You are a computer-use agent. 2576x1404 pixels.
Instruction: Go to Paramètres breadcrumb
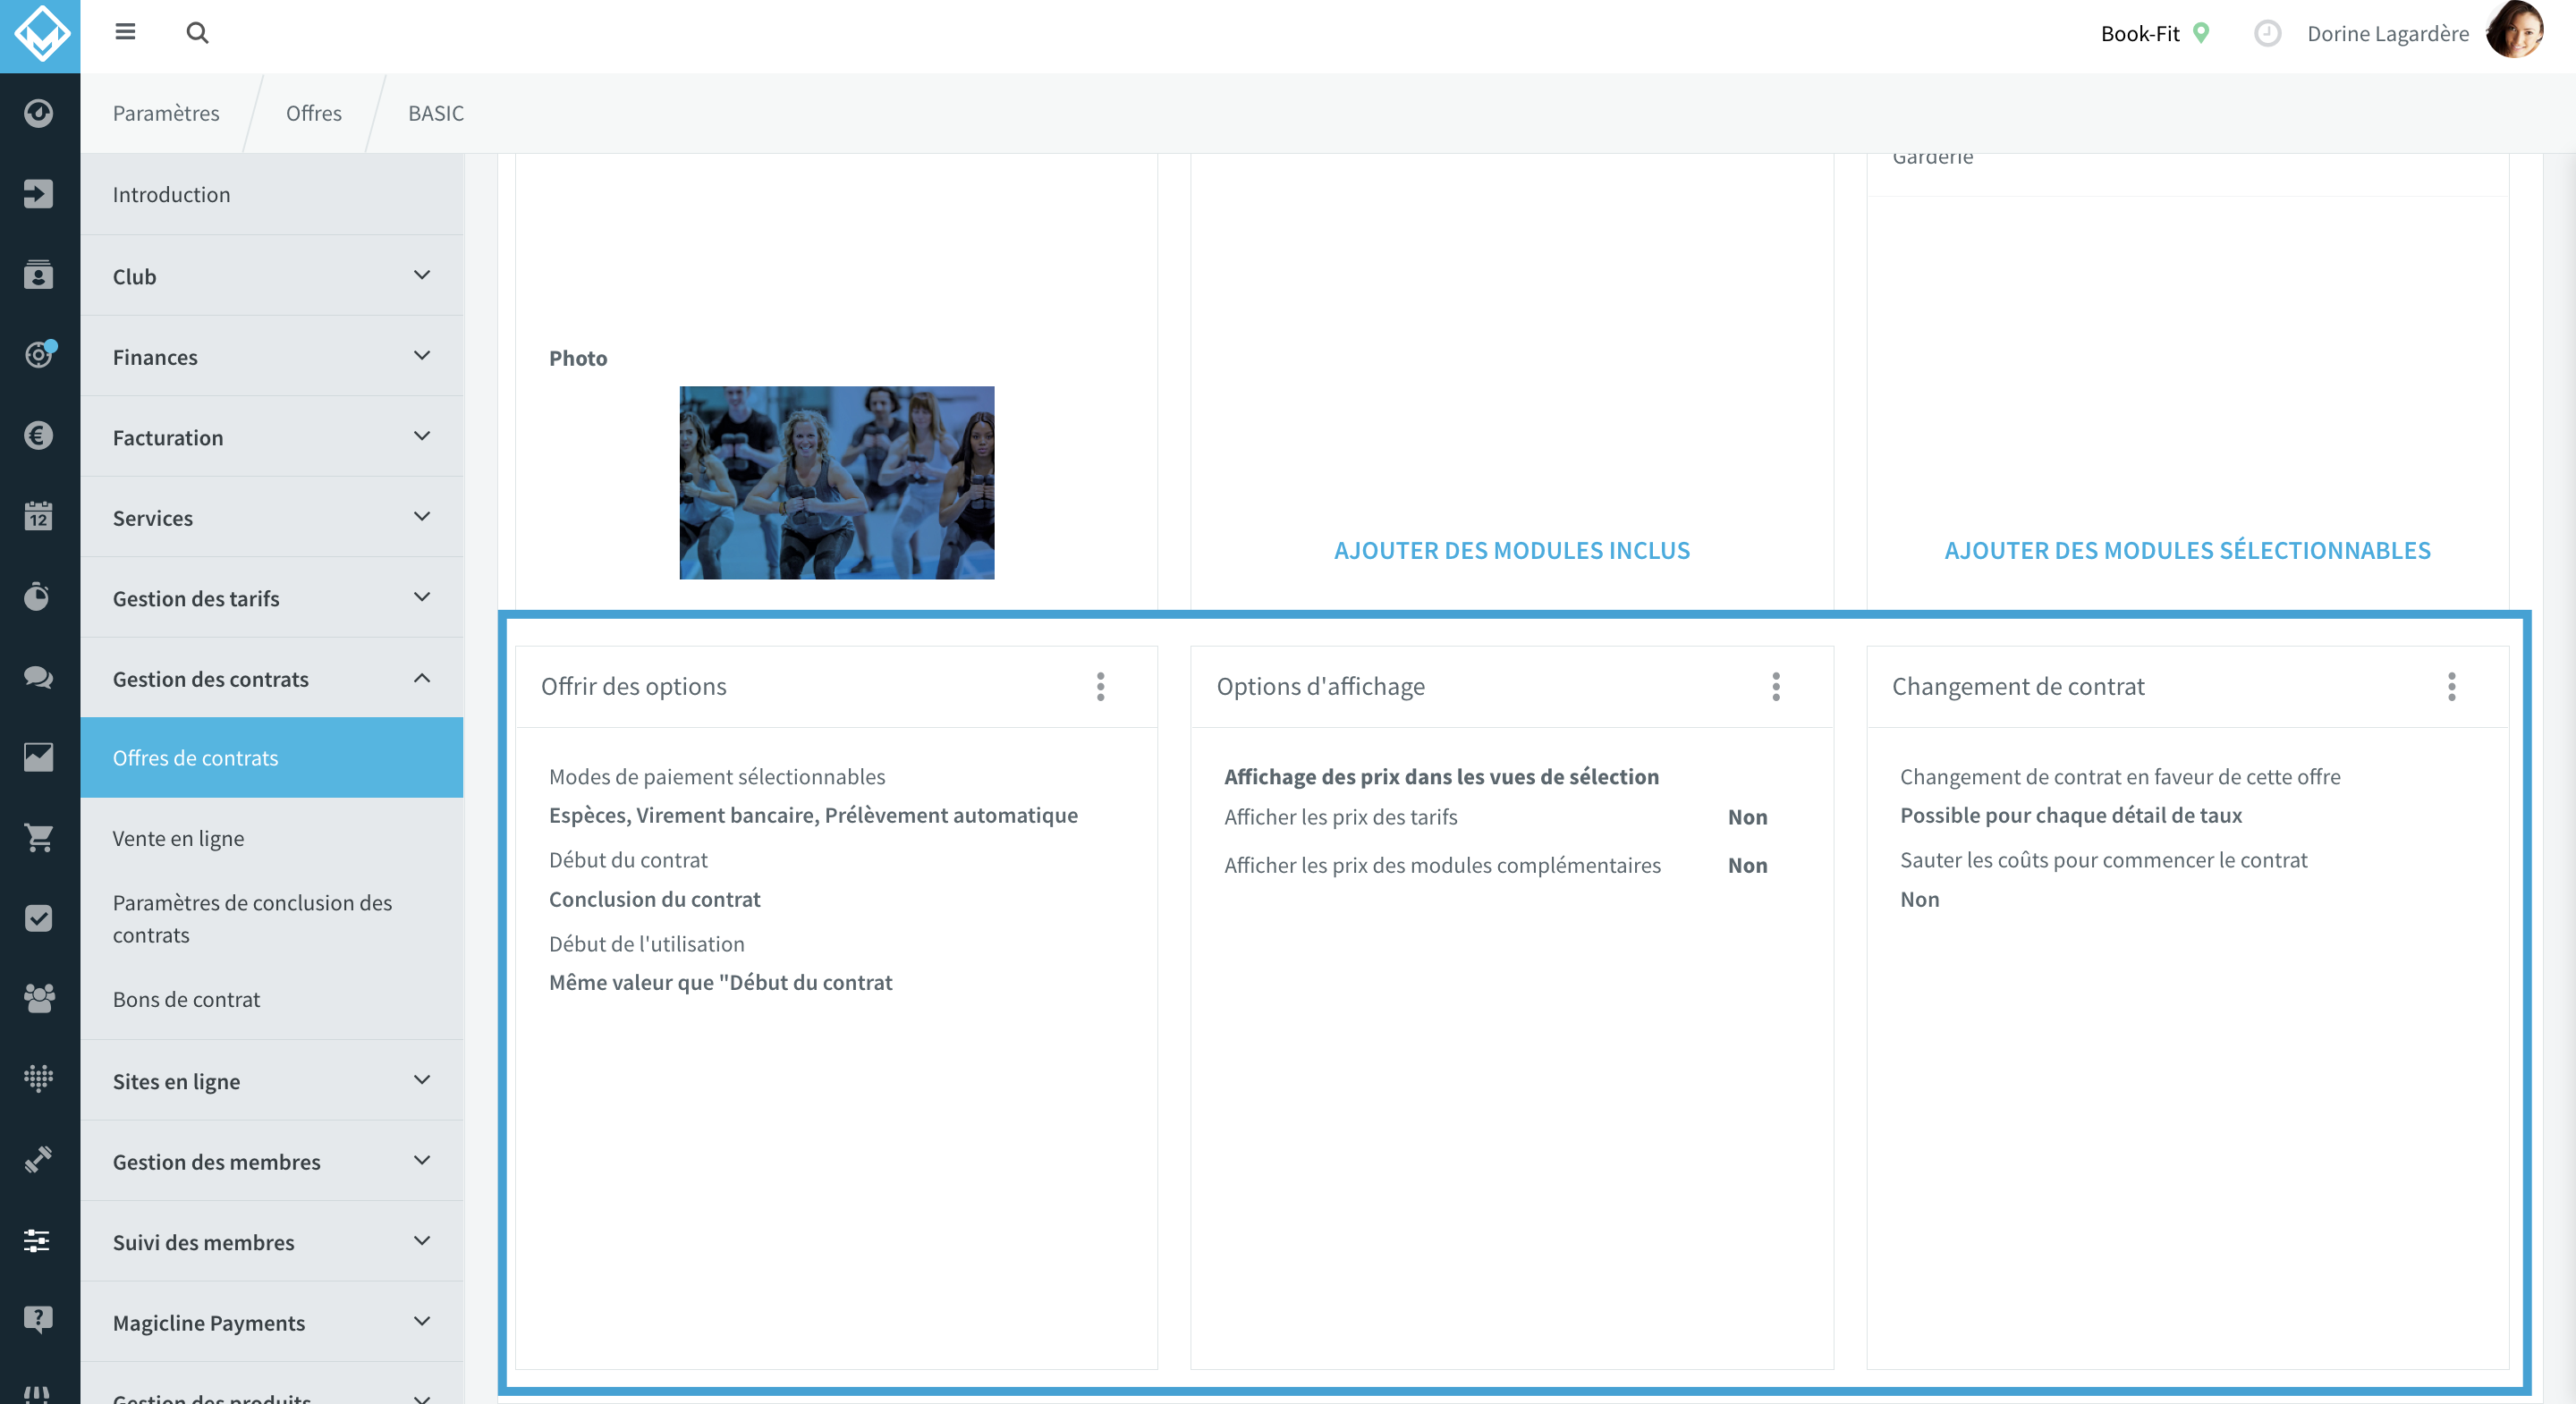166,113
